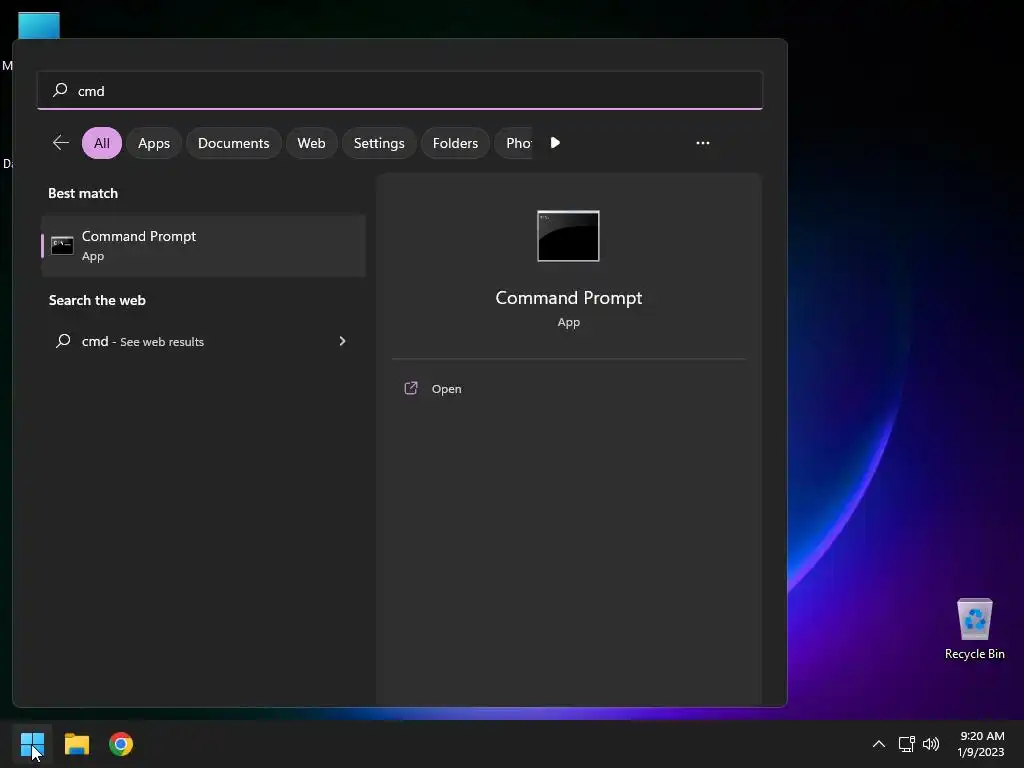Open the network status tray icon

click(x=906, y=744)
